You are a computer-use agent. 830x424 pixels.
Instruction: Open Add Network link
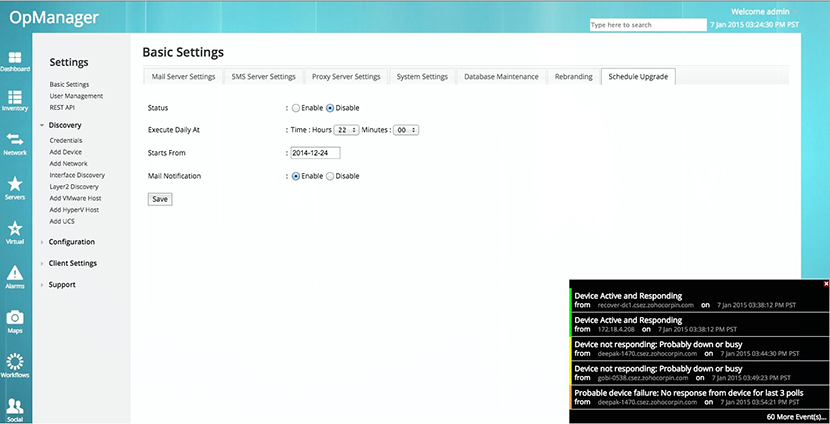point(68,164)
